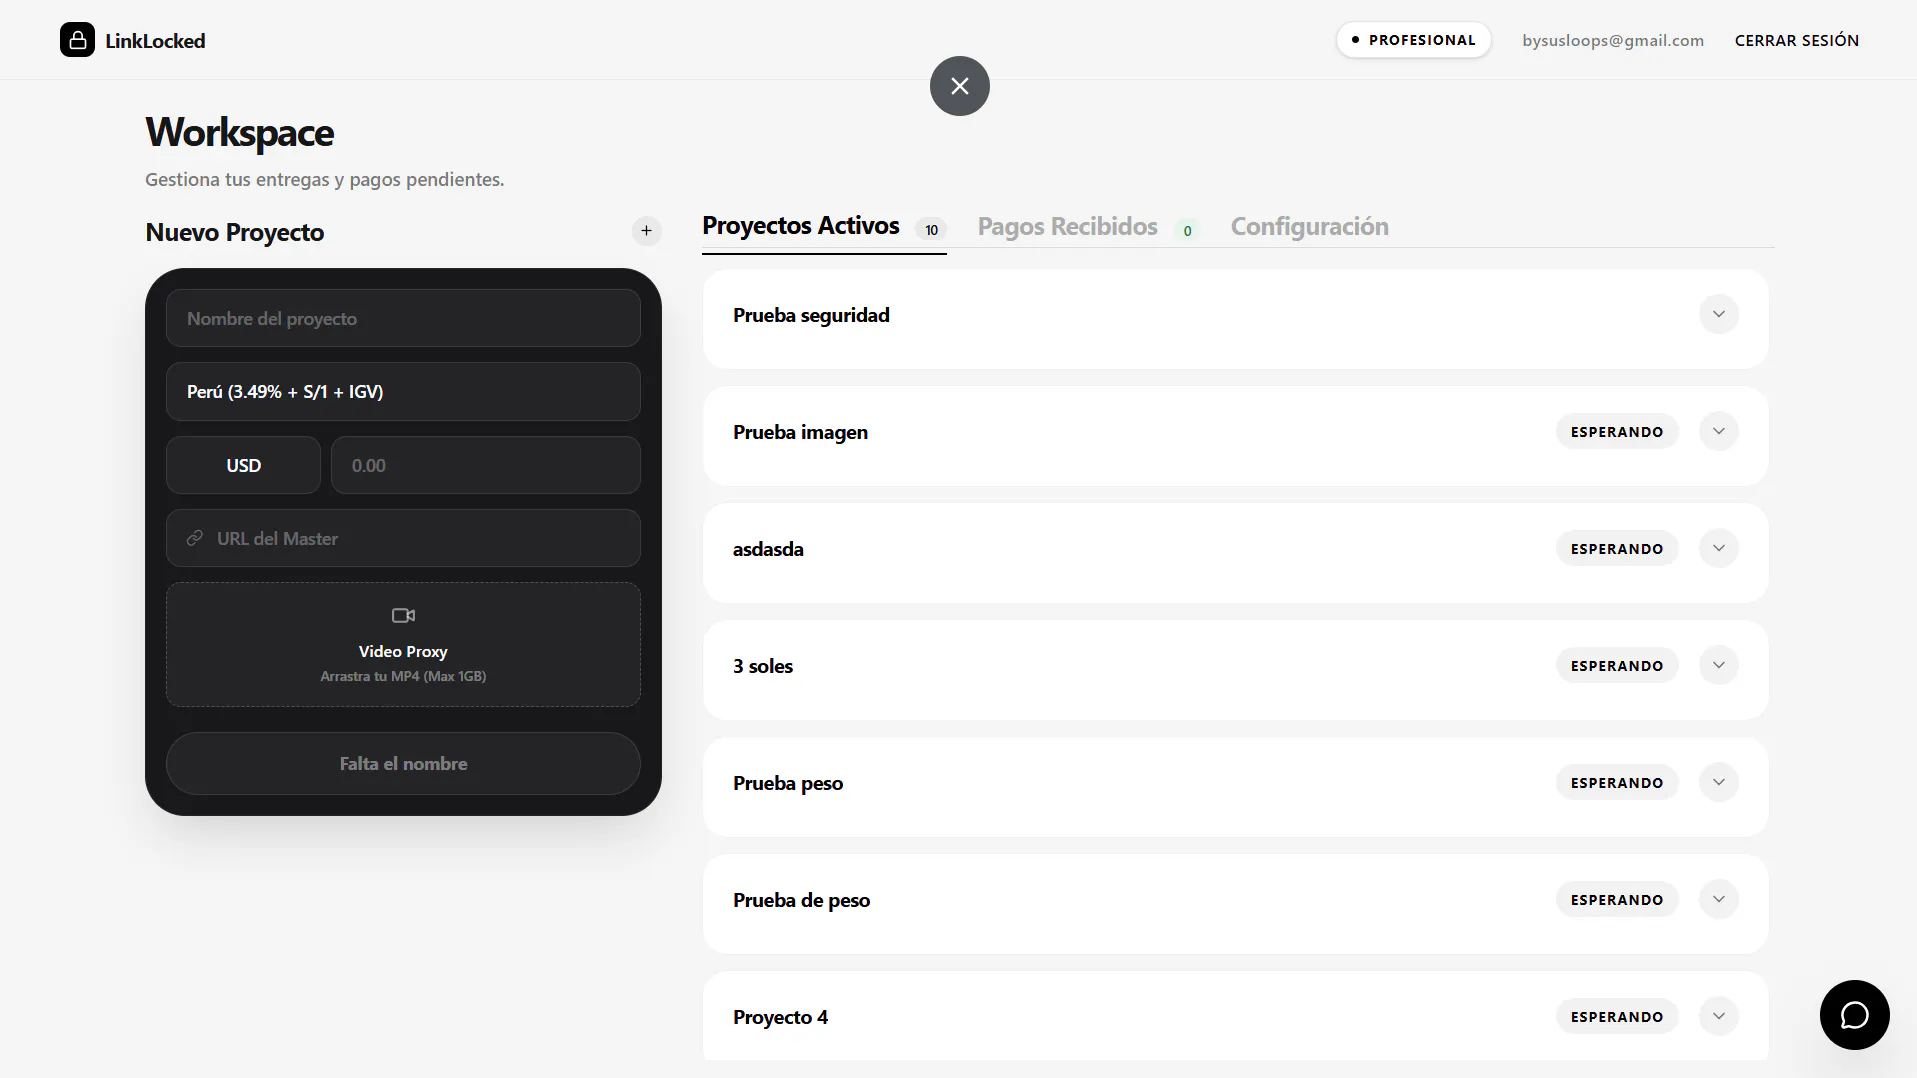This screenshot has width=1917, height=1078.
Task: Click the plus icon beside Nuevo Proyecto
Action: 646,231
